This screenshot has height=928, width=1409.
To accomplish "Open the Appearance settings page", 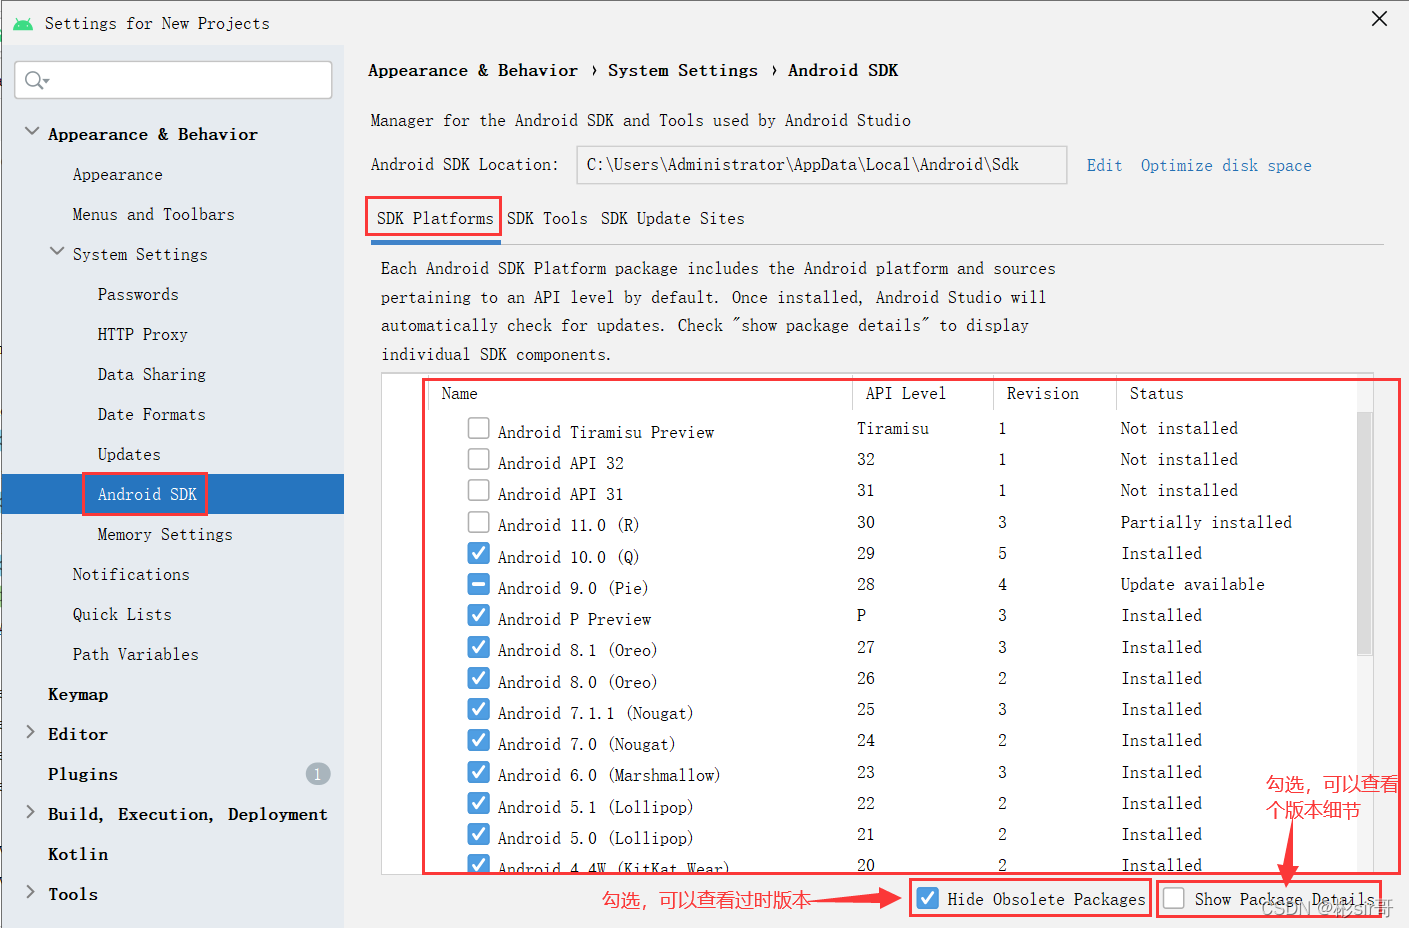I will (117, 174).
